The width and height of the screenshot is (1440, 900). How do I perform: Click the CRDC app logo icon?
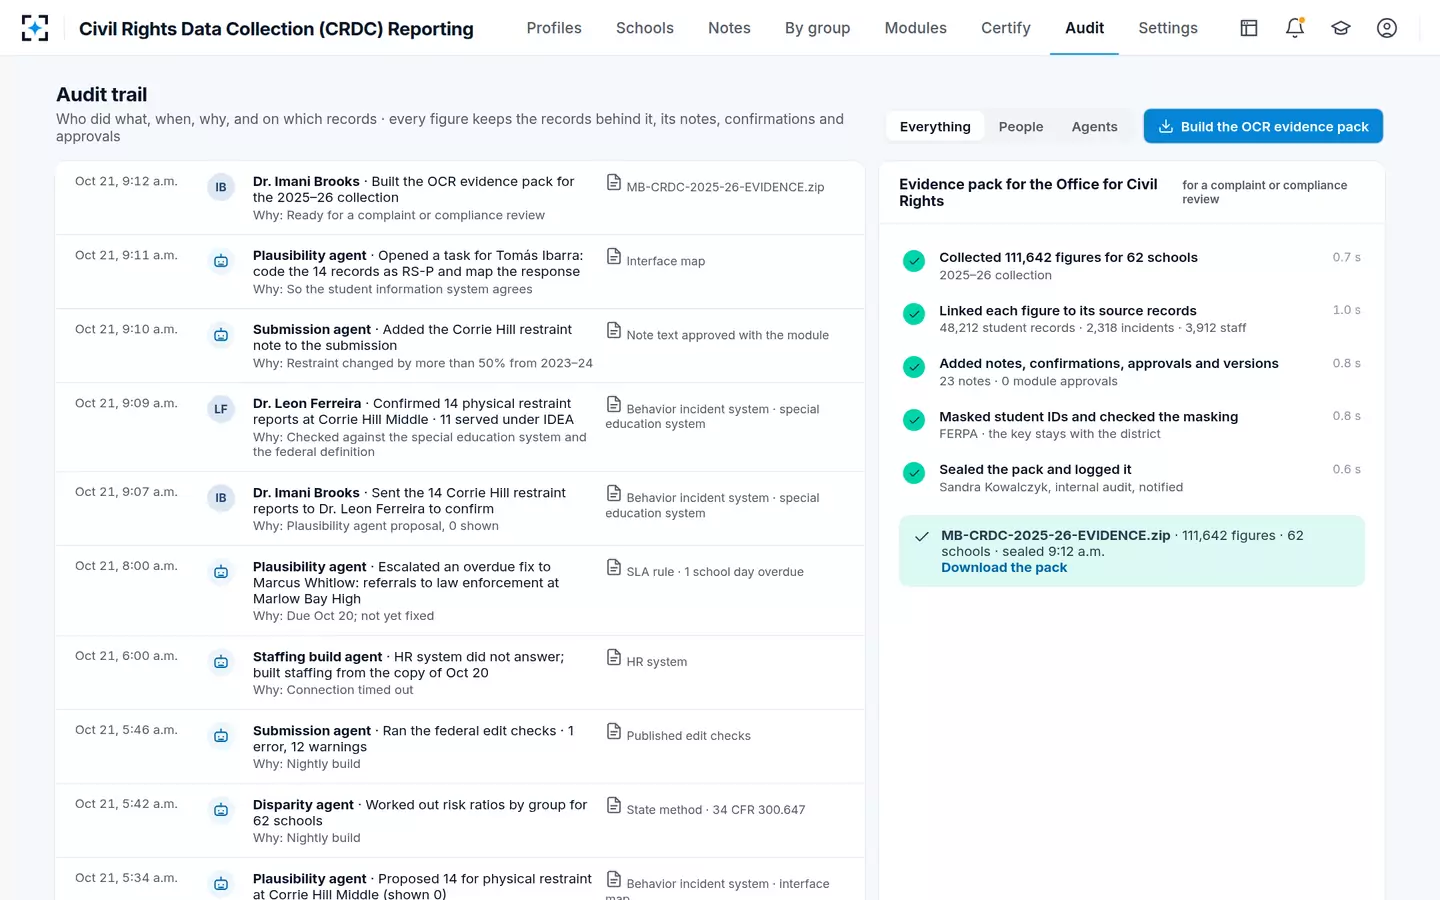pos(35,28)
